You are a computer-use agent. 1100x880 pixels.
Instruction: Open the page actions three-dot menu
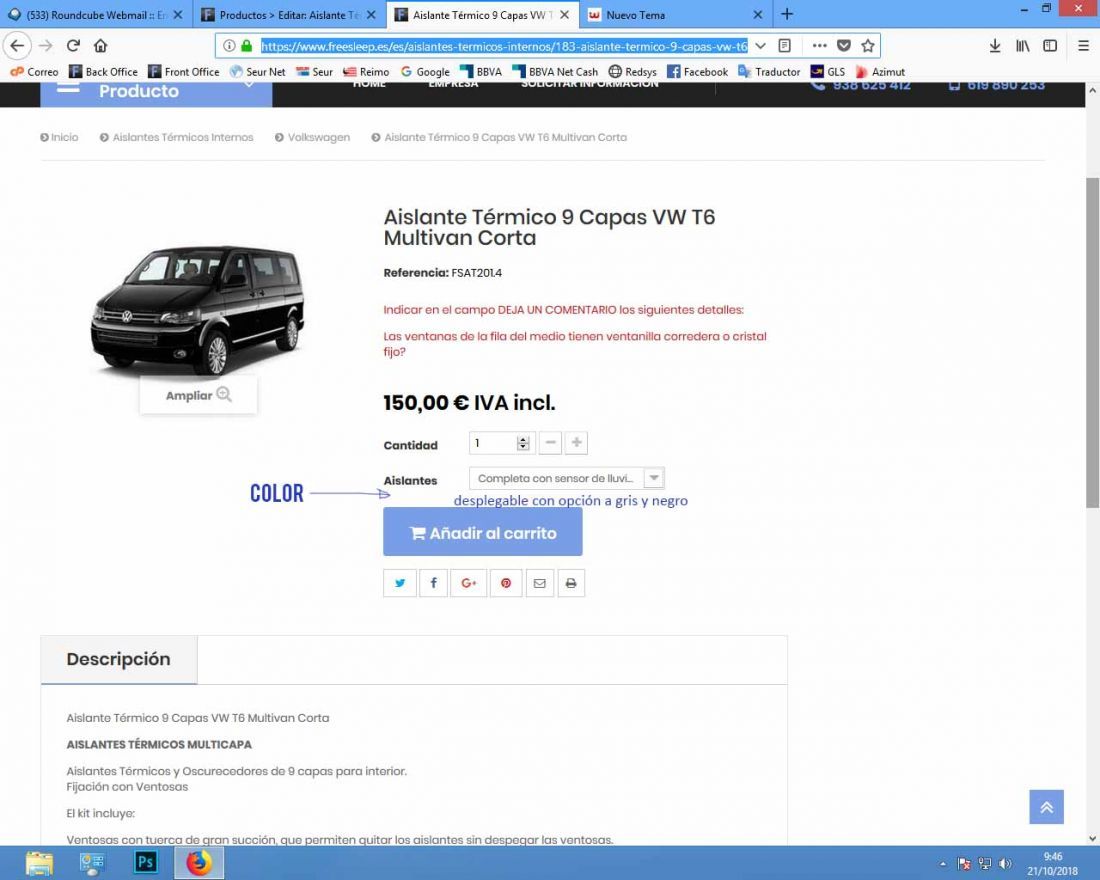(819, 46)
